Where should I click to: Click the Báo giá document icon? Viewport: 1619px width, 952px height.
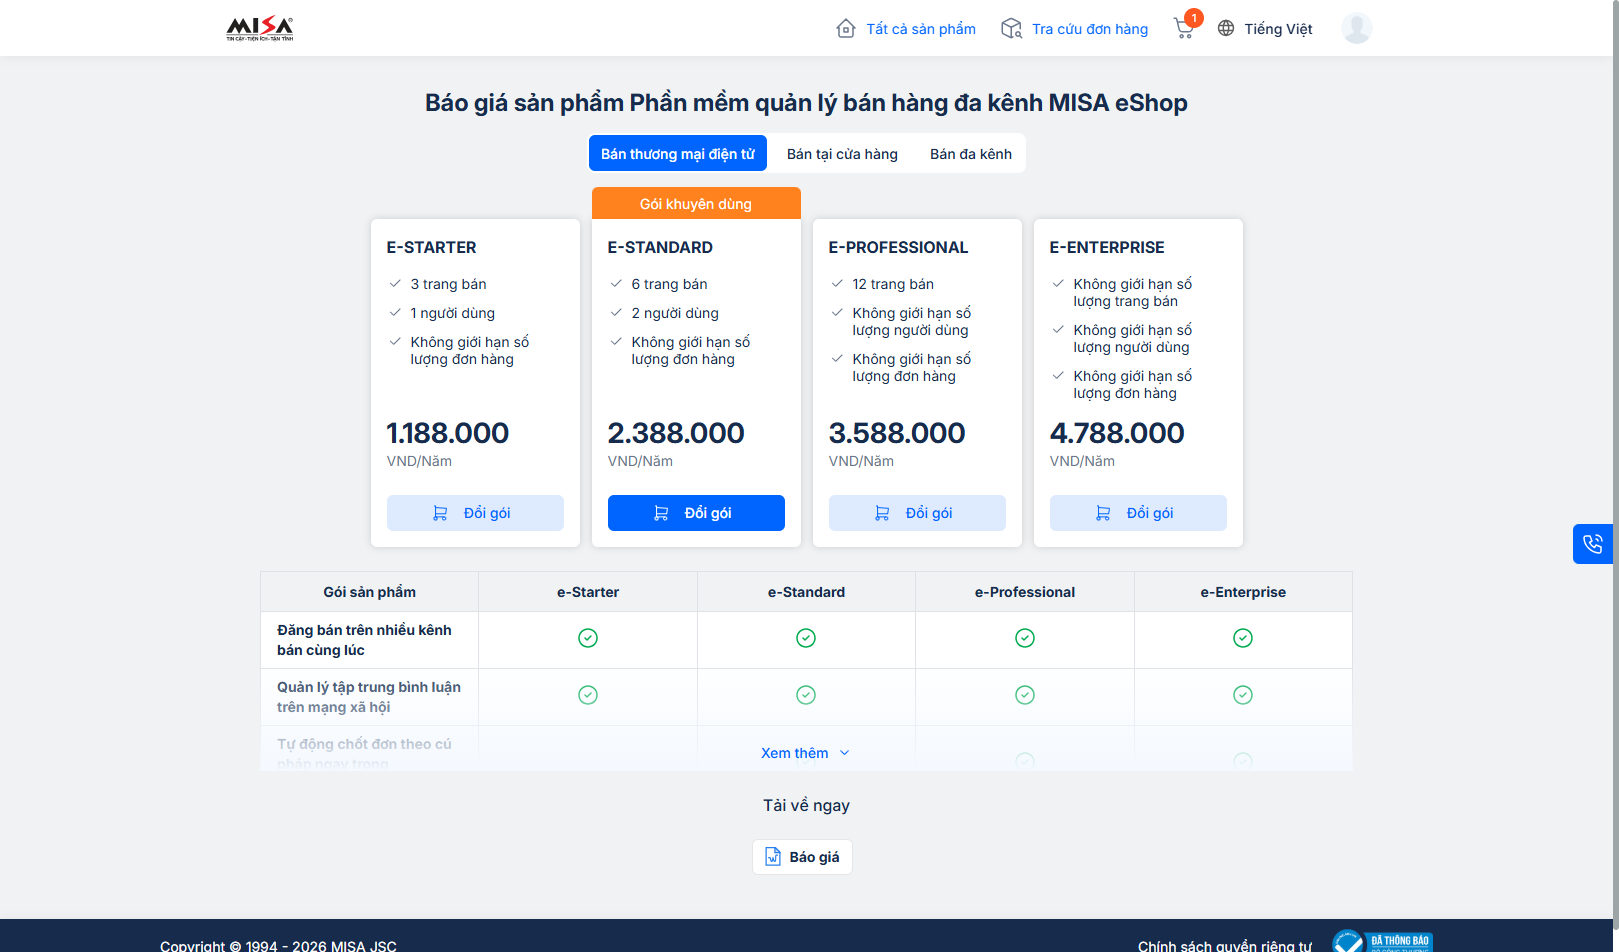773,857
